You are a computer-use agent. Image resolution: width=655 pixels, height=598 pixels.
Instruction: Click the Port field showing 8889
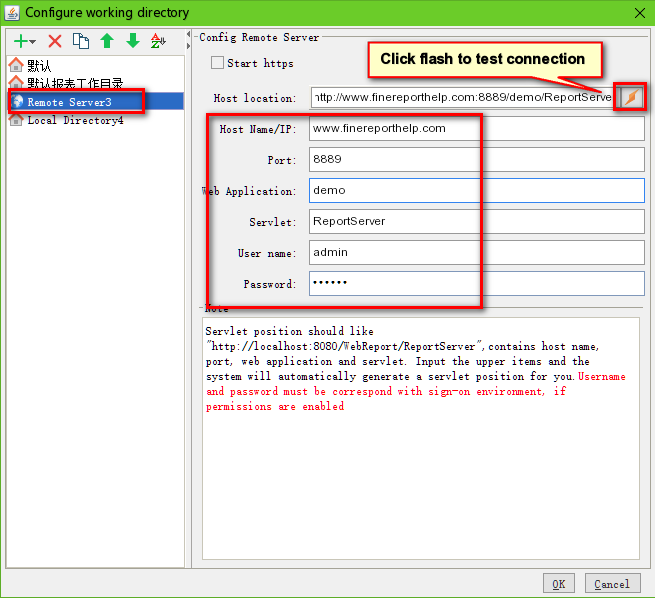[477, 159]
